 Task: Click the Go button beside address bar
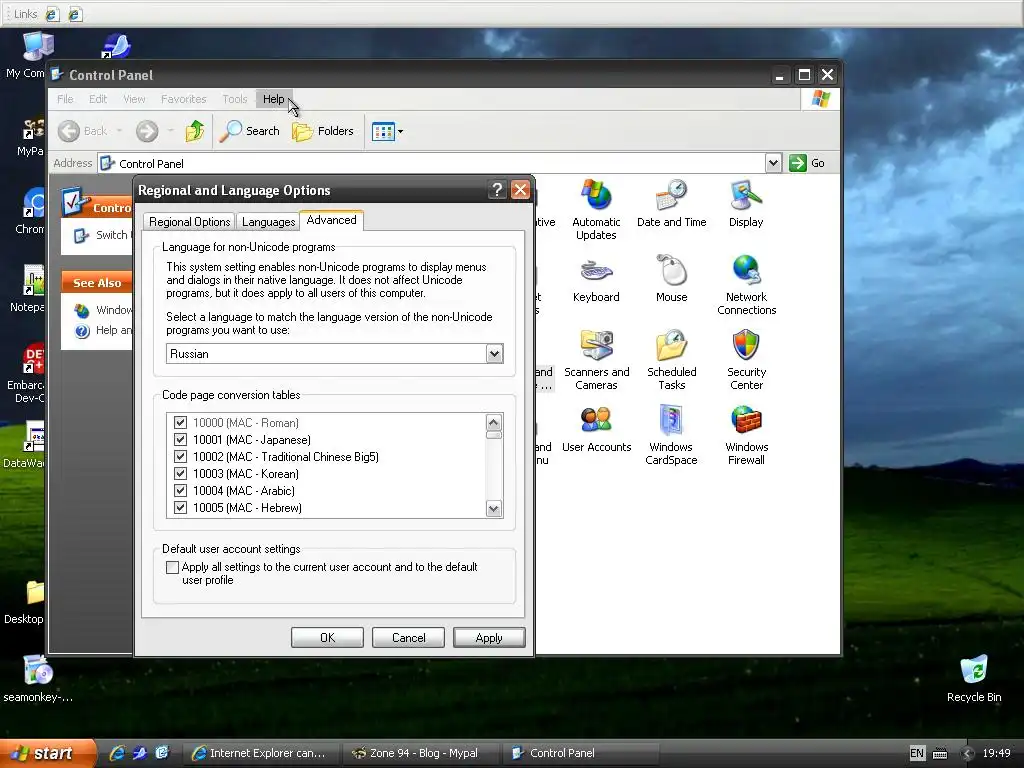[808, 163]
